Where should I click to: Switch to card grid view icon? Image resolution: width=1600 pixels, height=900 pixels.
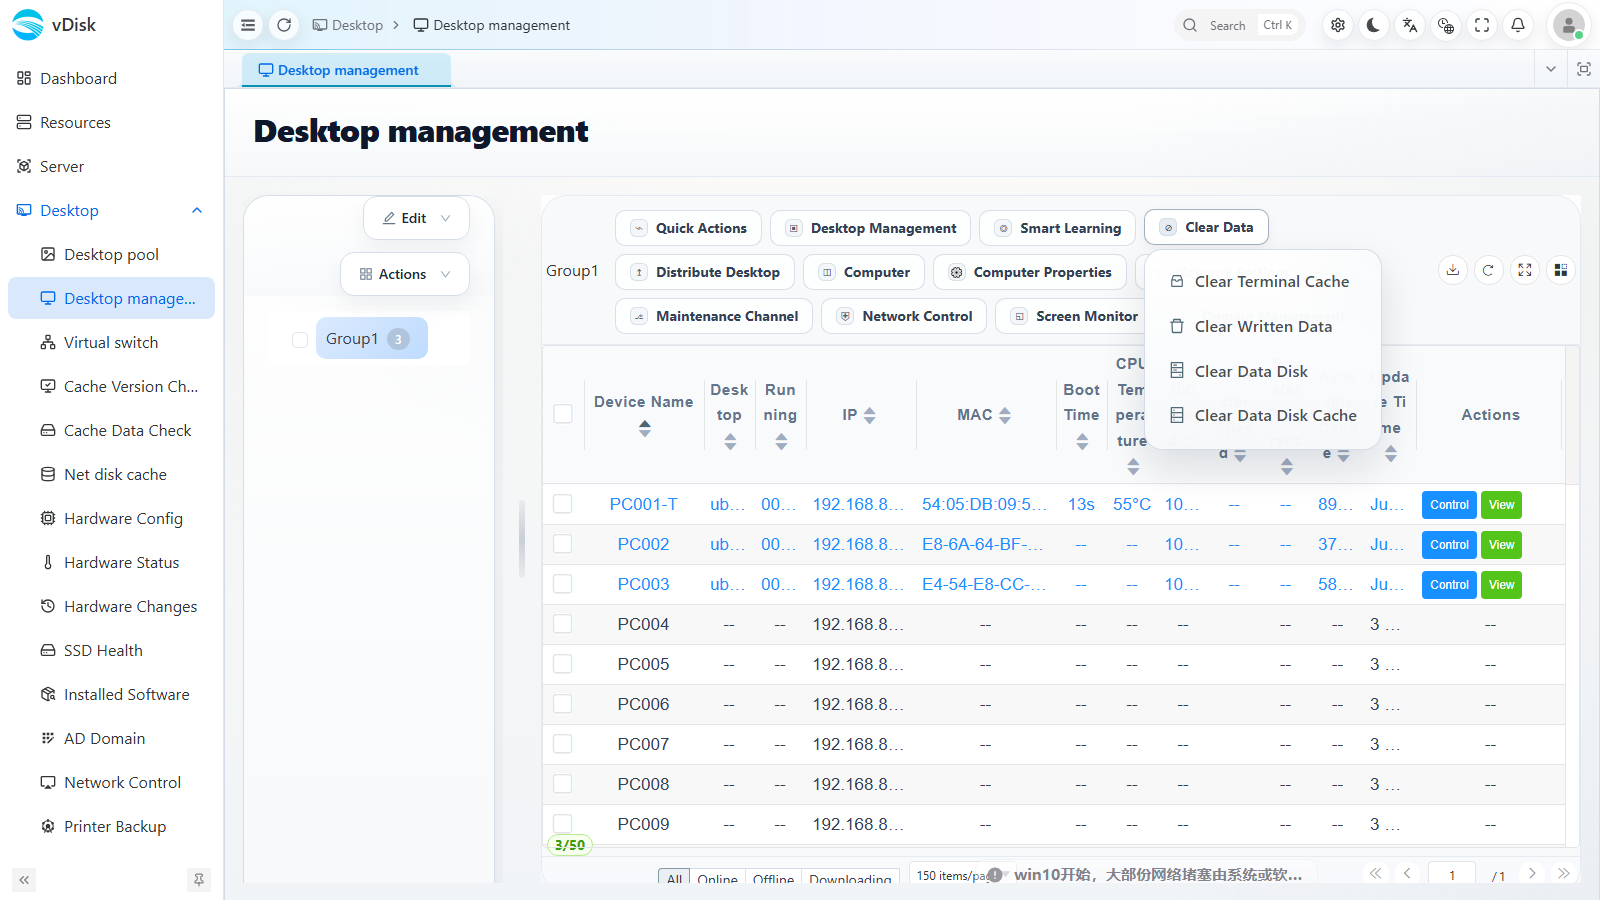(1560, 270)
